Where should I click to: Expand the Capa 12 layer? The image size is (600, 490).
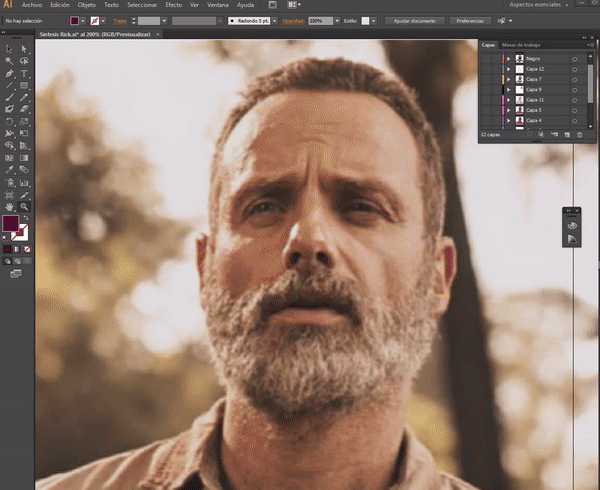point(509,69)
